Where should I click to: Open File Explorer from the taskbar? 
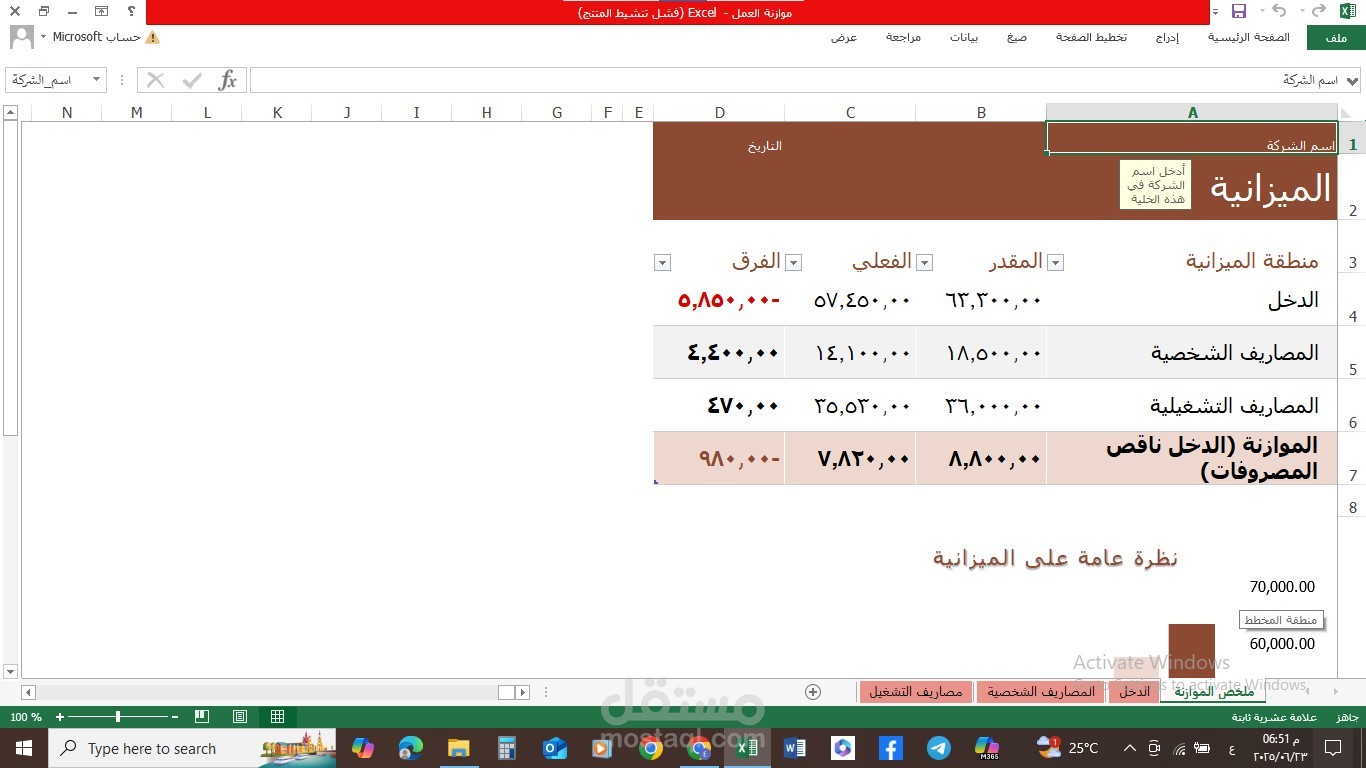pos(459,748)
